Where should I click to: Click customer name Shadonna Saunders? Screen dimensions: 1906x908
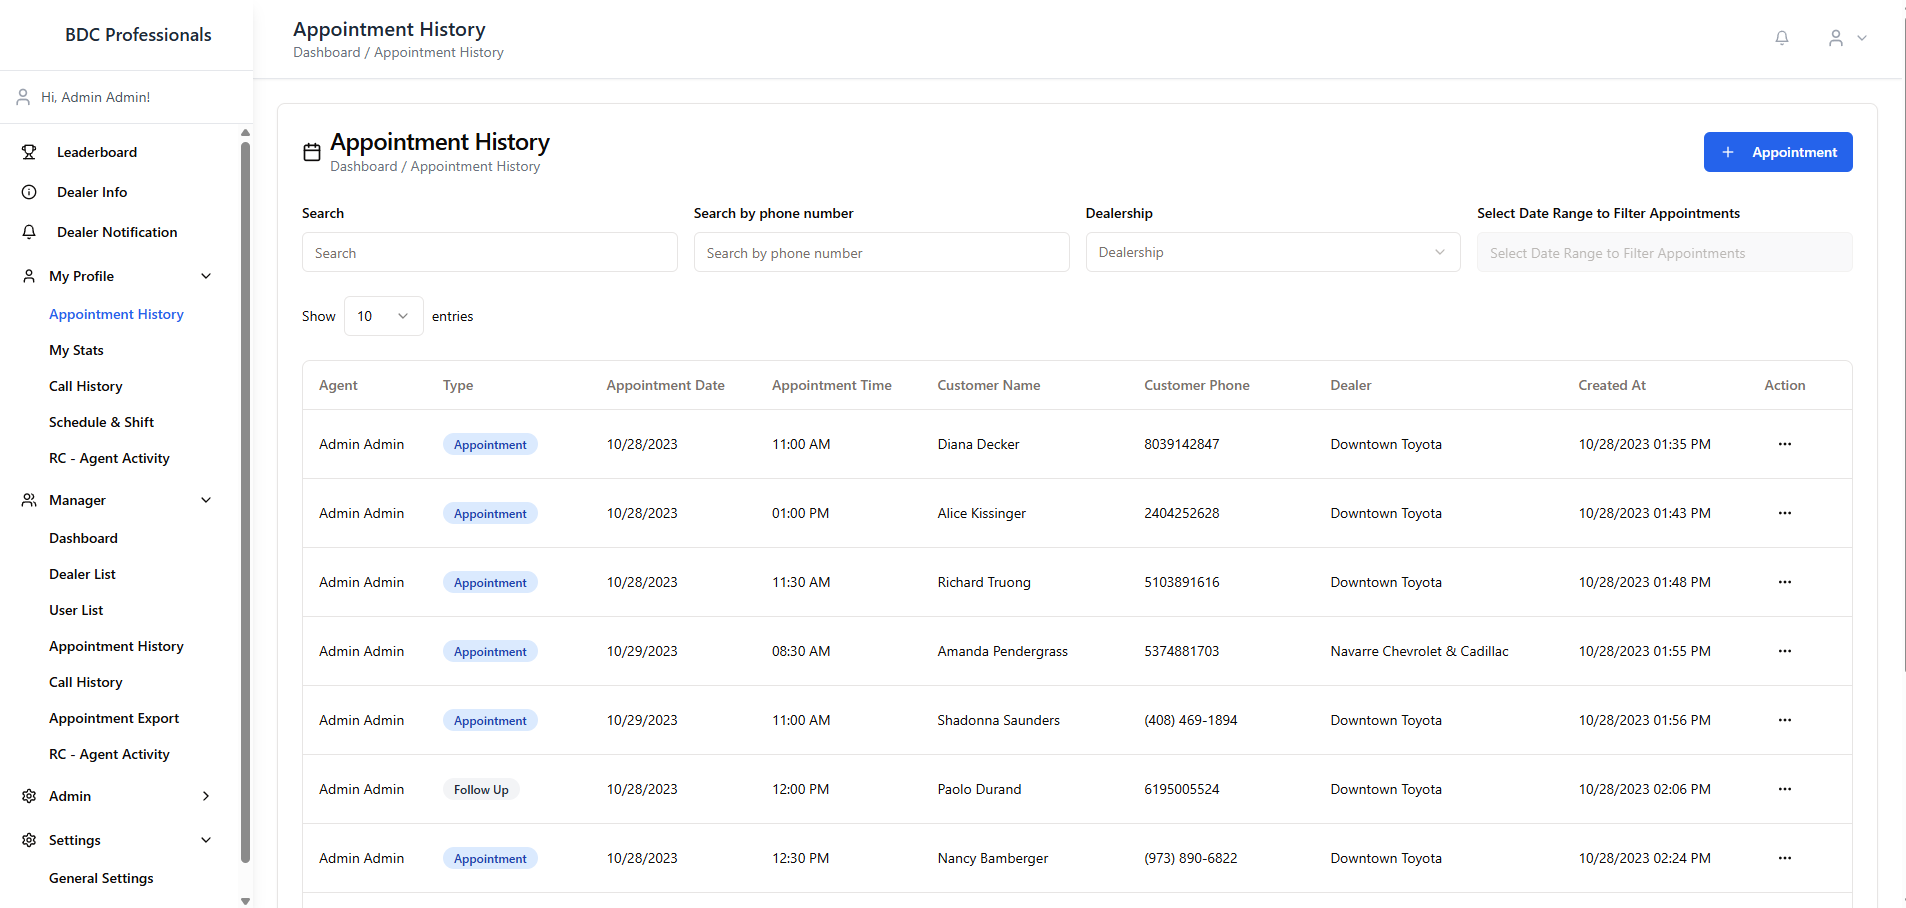point(998,720)
